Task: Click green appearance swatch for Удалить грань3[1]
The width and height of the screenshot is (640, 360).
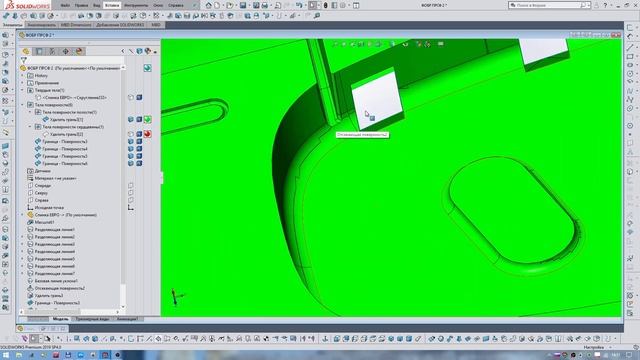Action: pos(147,120)
